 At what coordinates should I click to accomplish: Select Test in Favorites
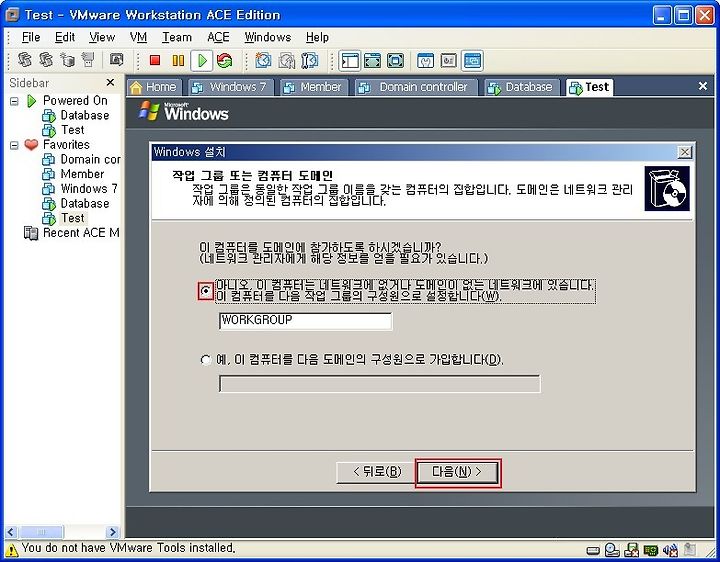click(x=73, y=218)
